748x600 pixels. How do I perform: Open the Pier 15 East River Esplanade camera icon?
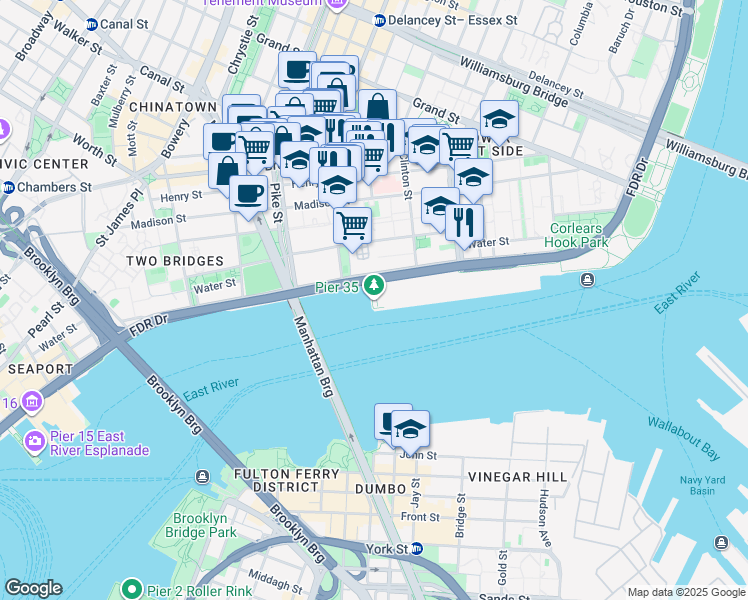click(34, 441)
